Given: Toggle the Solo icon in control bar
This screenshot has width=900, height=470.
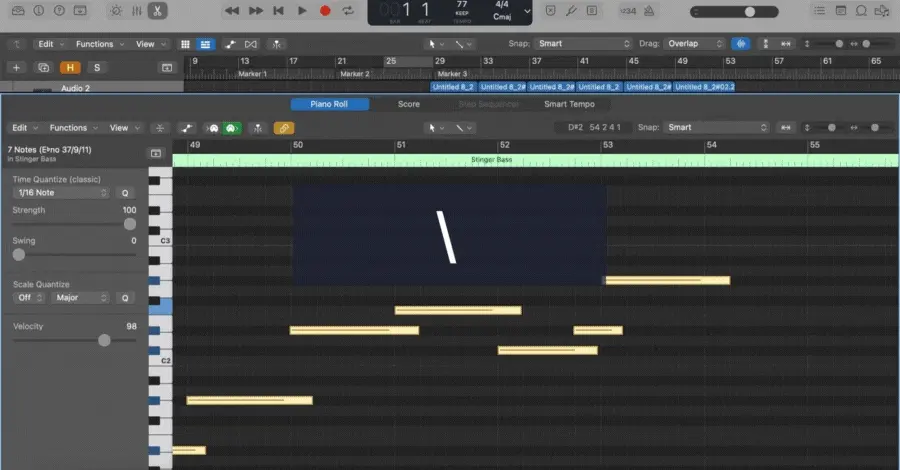Looking at the screenshot, I should click(x=592, y=11).
